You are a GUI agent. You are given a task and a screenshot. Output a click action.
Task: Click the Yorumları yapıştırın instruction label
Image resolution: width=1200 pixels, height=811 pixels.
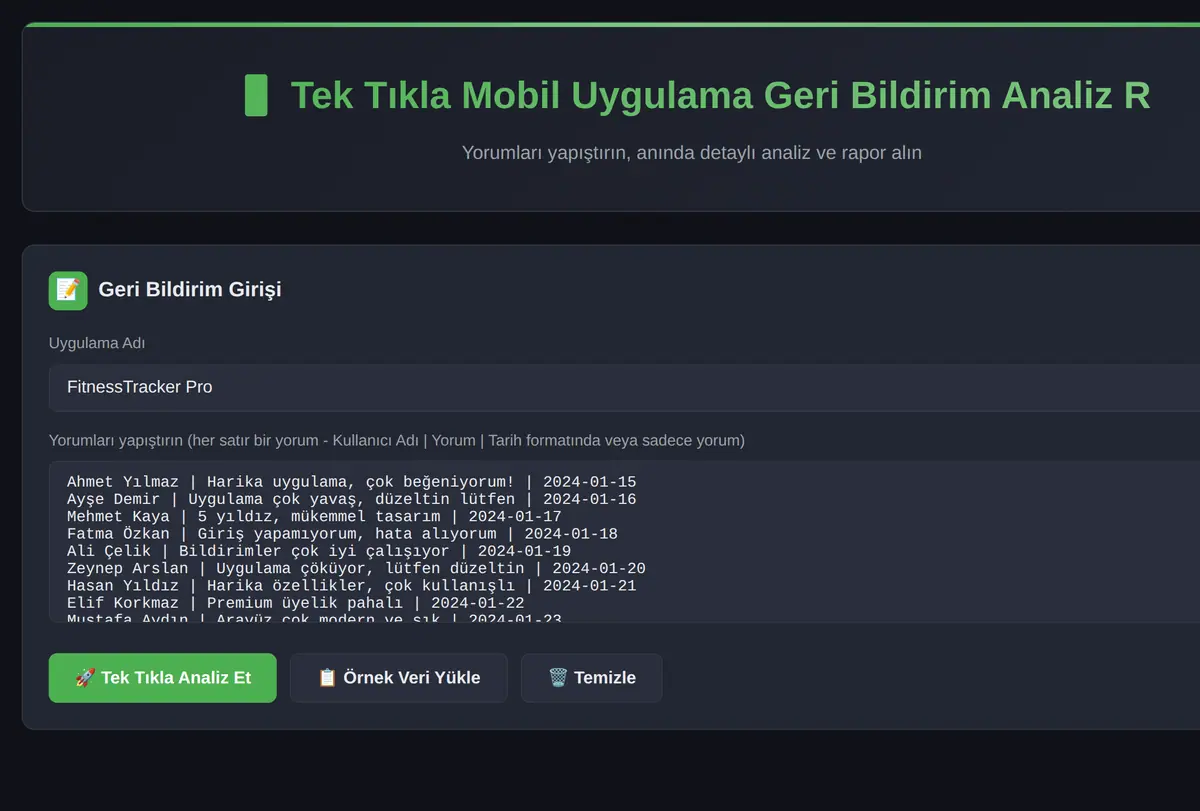397,440
